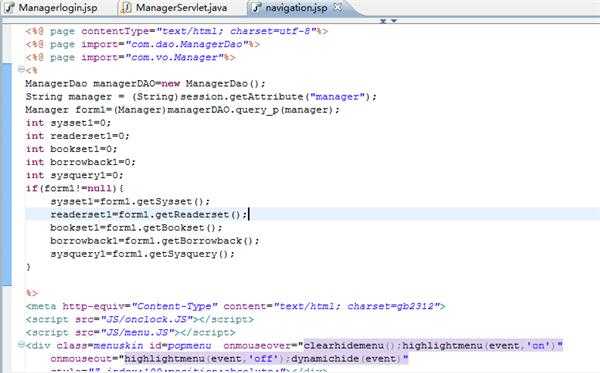
Task: Click the navigation.jsp file icon
Action: (x=256, y=8)
